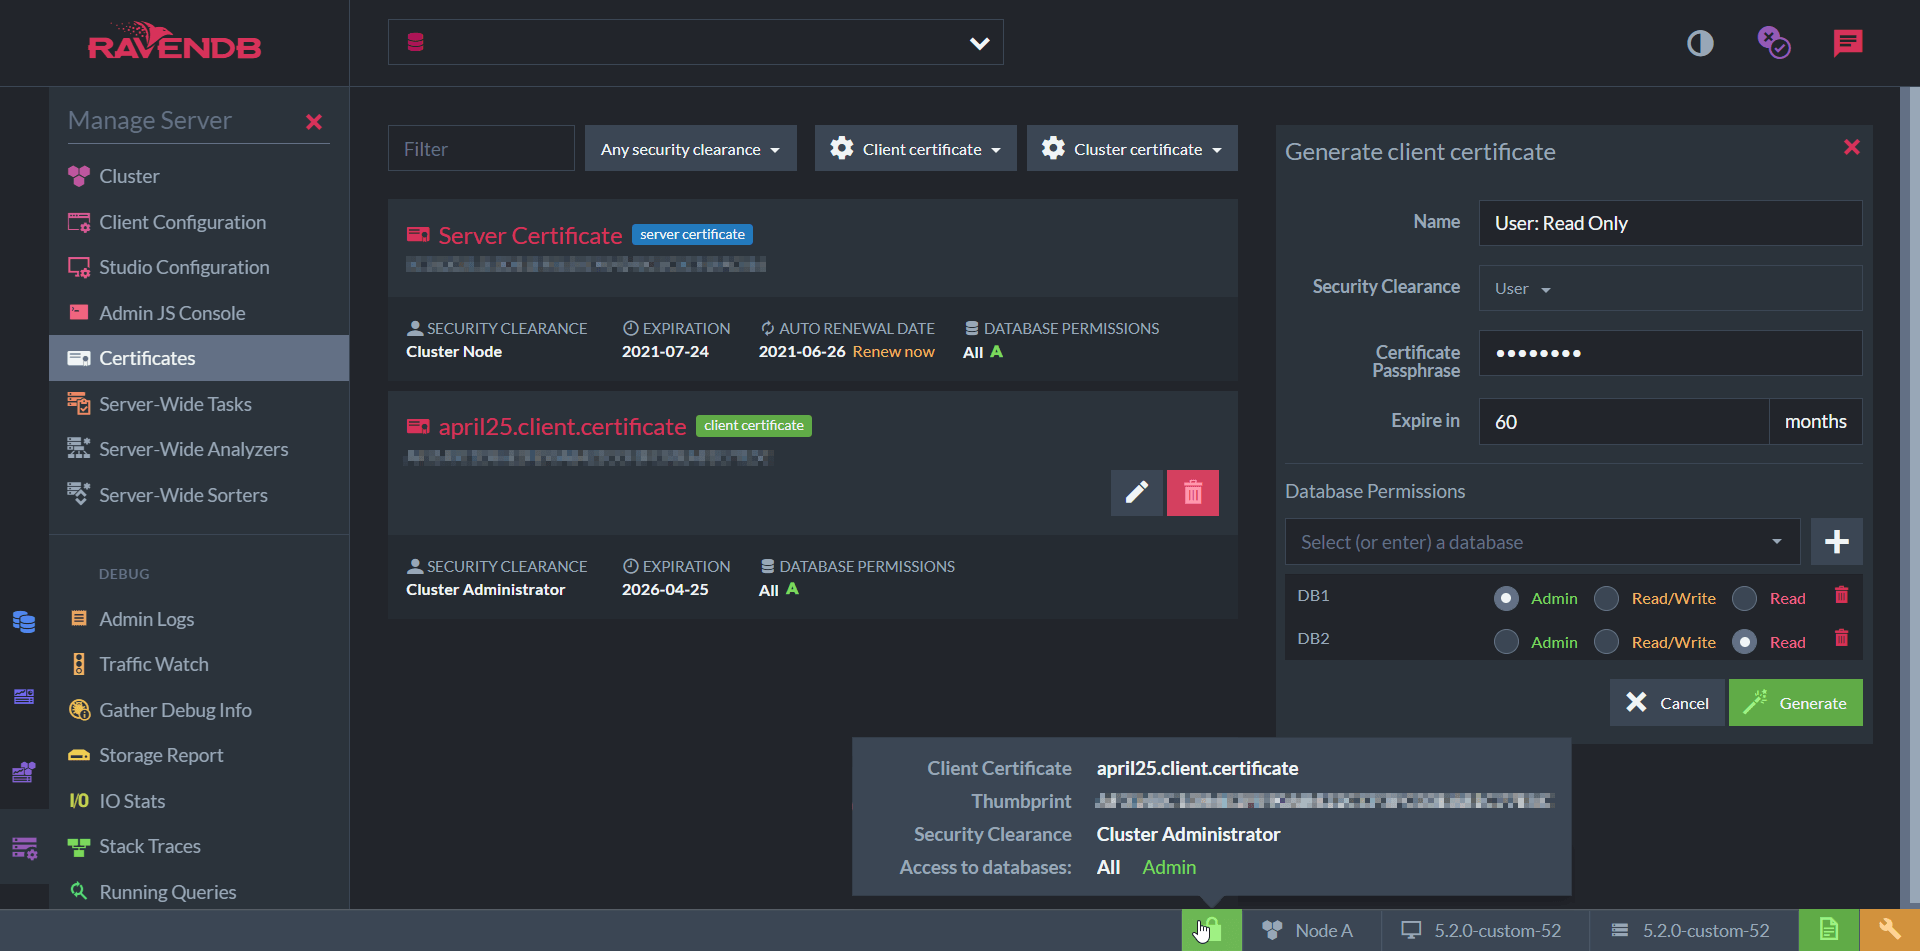Click the wrench icon in status bar

1889,930
